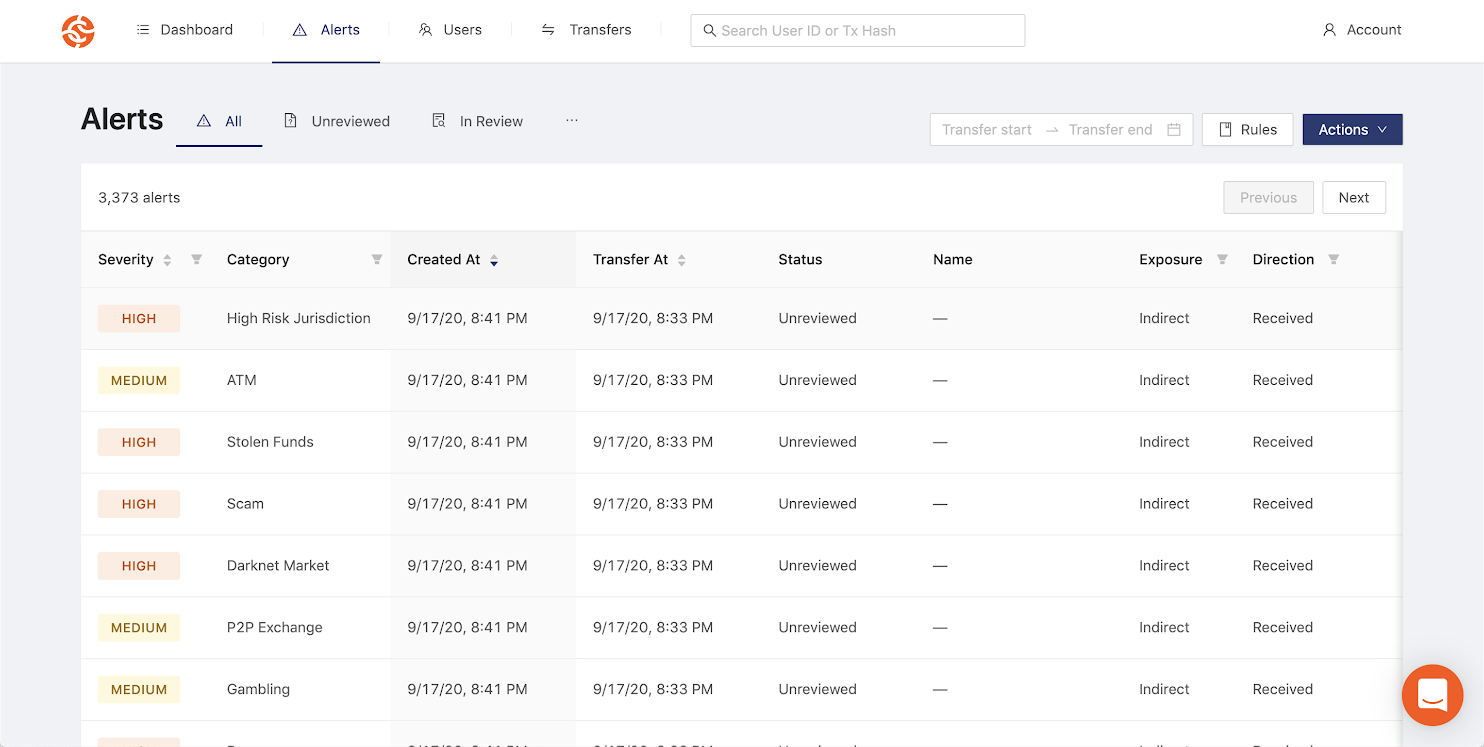The image size is (1484, 747).
Task: Click the Rules button
Action: tap(1247, 130)
